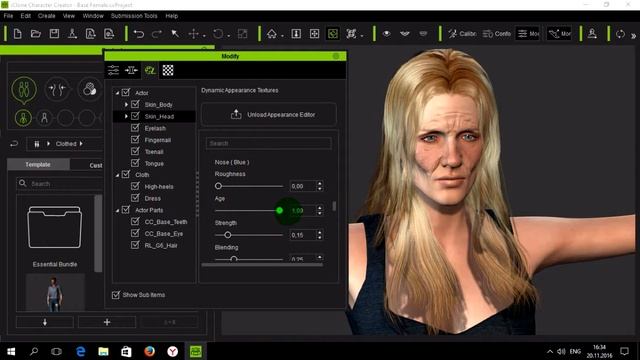Image resolution: width=640 pixels, height=360 pixels.
Task: Open the Submission Tools menu
Action: coord(134,16)
